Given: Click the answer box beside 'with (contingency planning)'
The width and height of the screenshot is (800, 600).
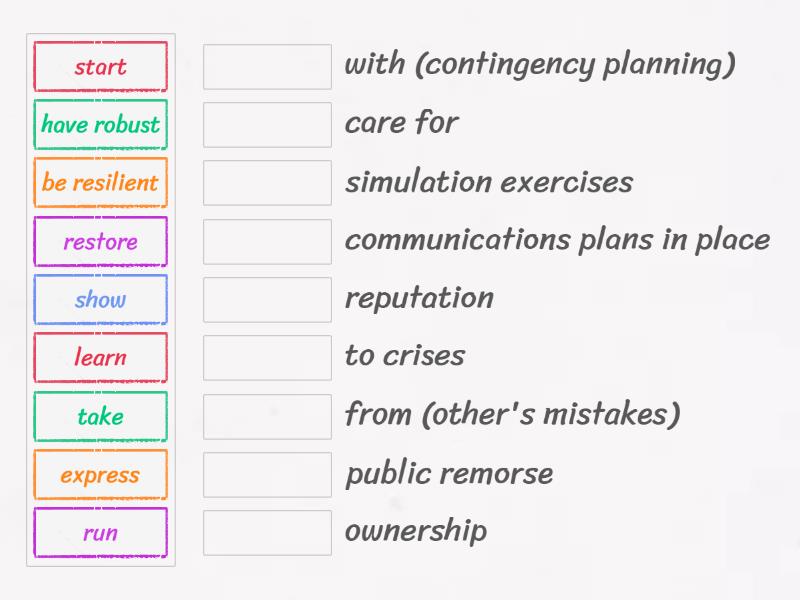Looking at the screenshot, I should point(267,66).
